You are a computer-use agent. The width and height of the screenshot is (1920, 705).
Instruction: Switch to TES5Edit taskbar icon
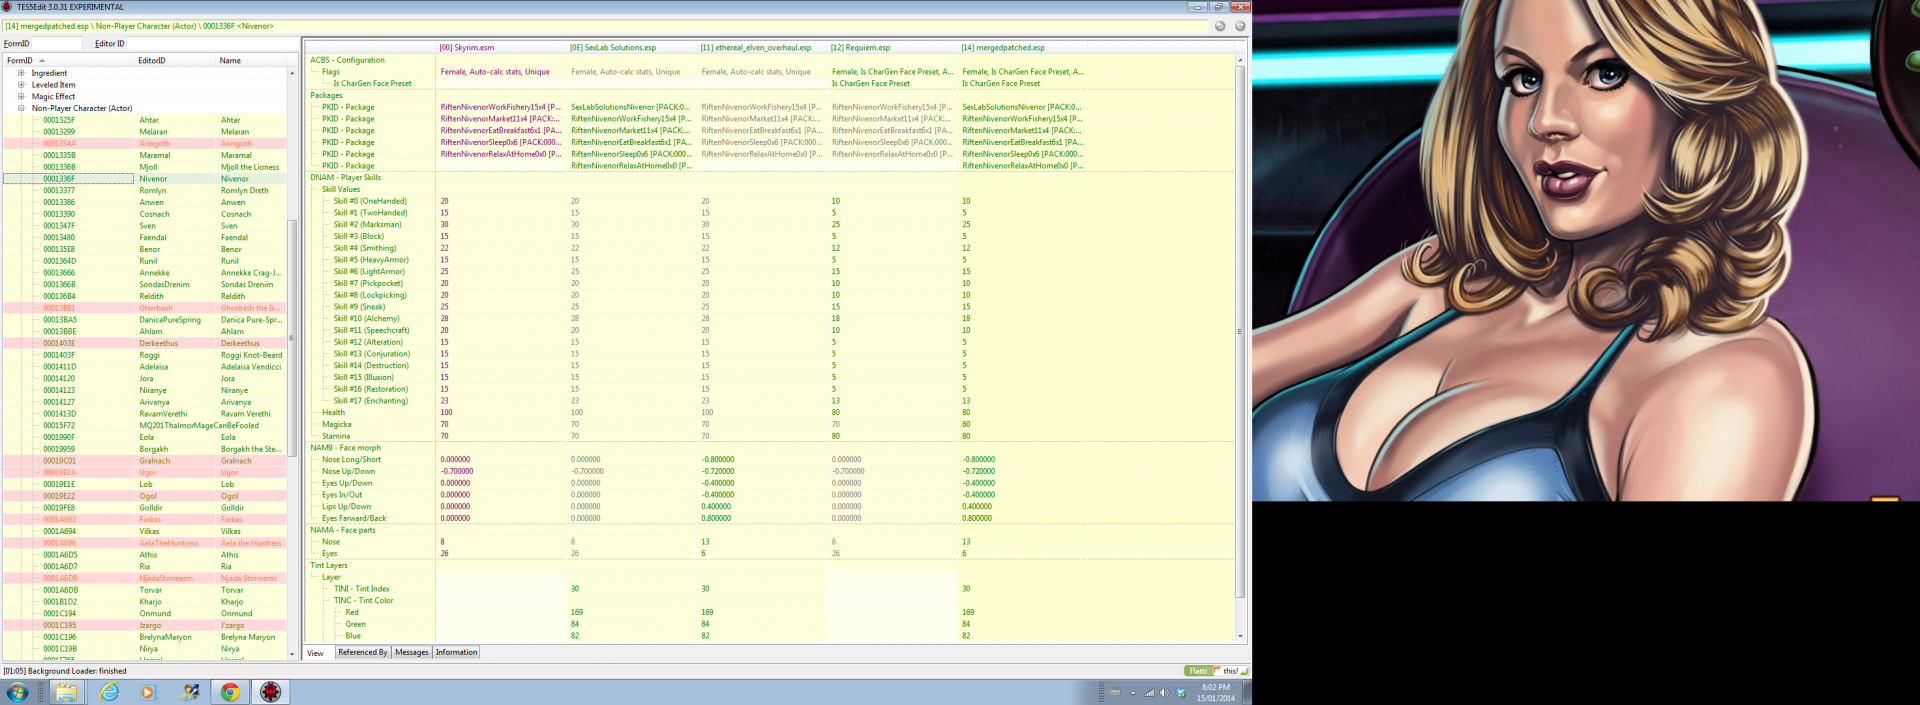271,692
